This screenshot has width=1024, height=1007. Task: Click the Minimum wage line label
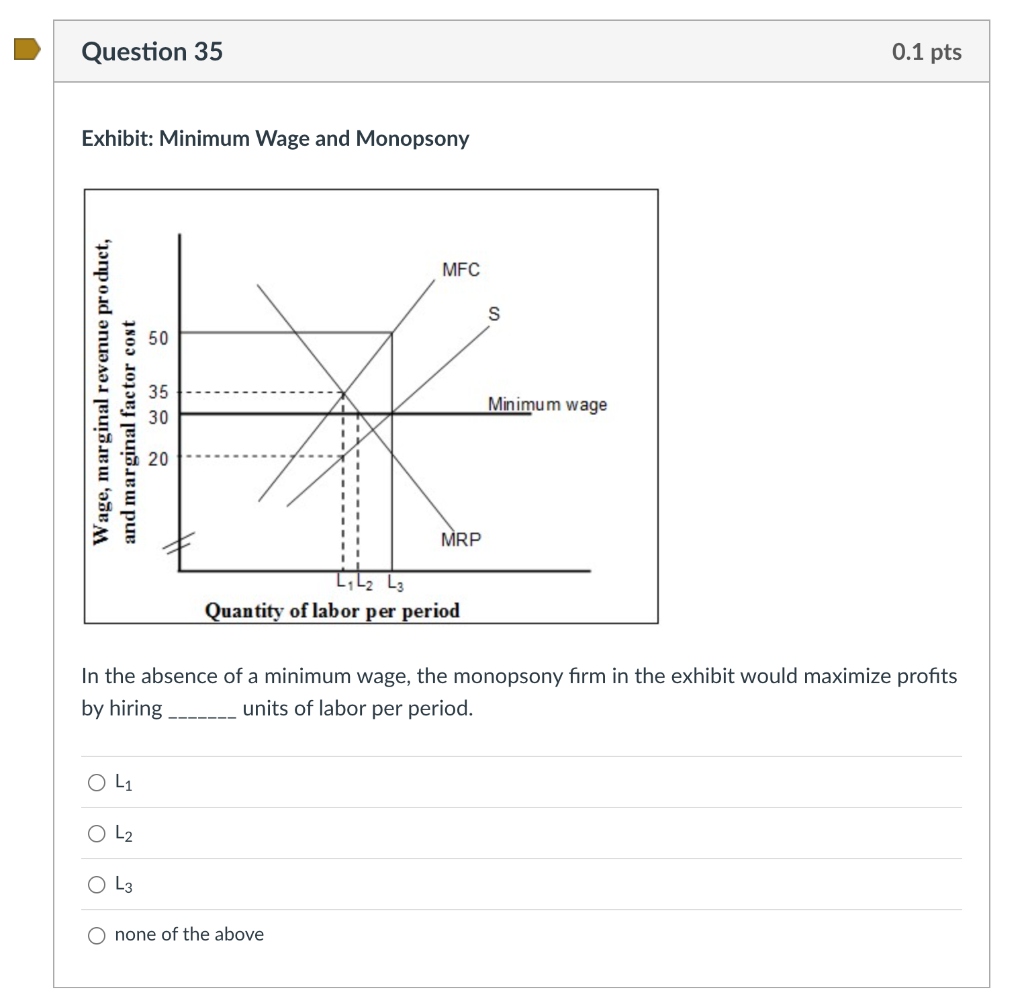[547, 404]
